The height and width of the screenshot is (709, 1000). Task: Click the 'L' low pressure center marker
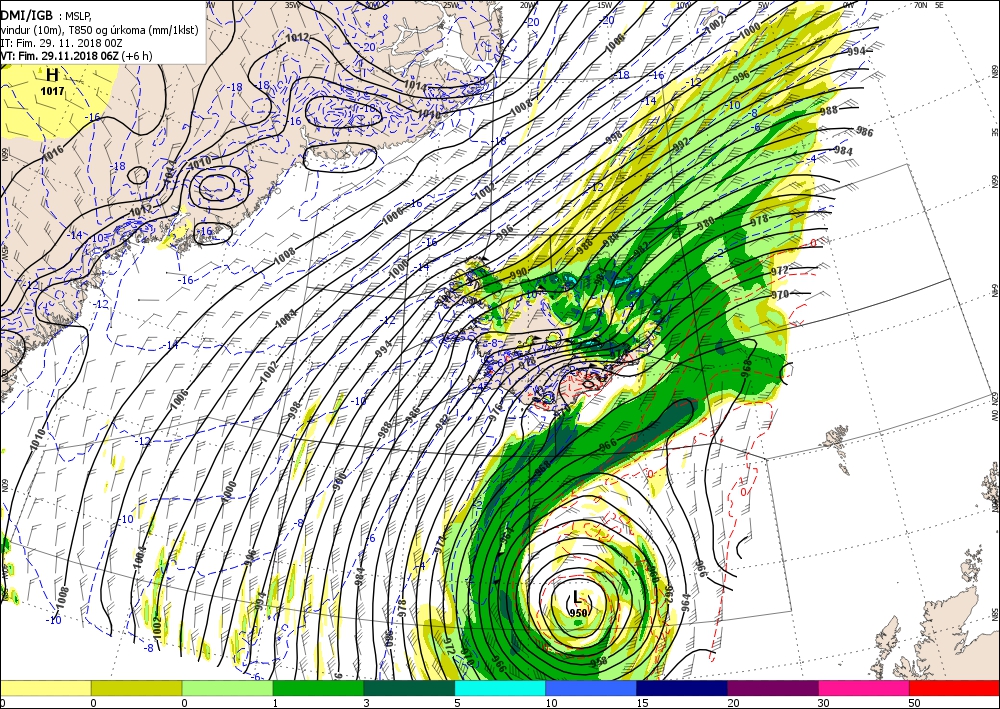tap(577, 597)
